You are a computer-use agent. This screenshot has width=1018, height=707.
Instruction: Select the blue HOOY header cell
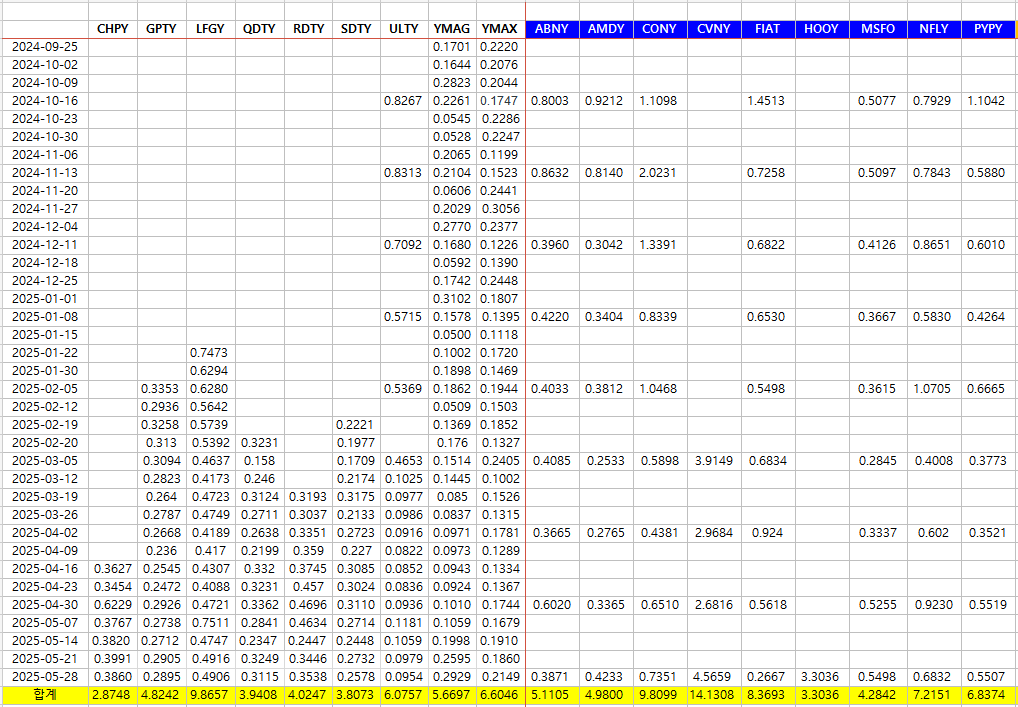tap(822, 29)
